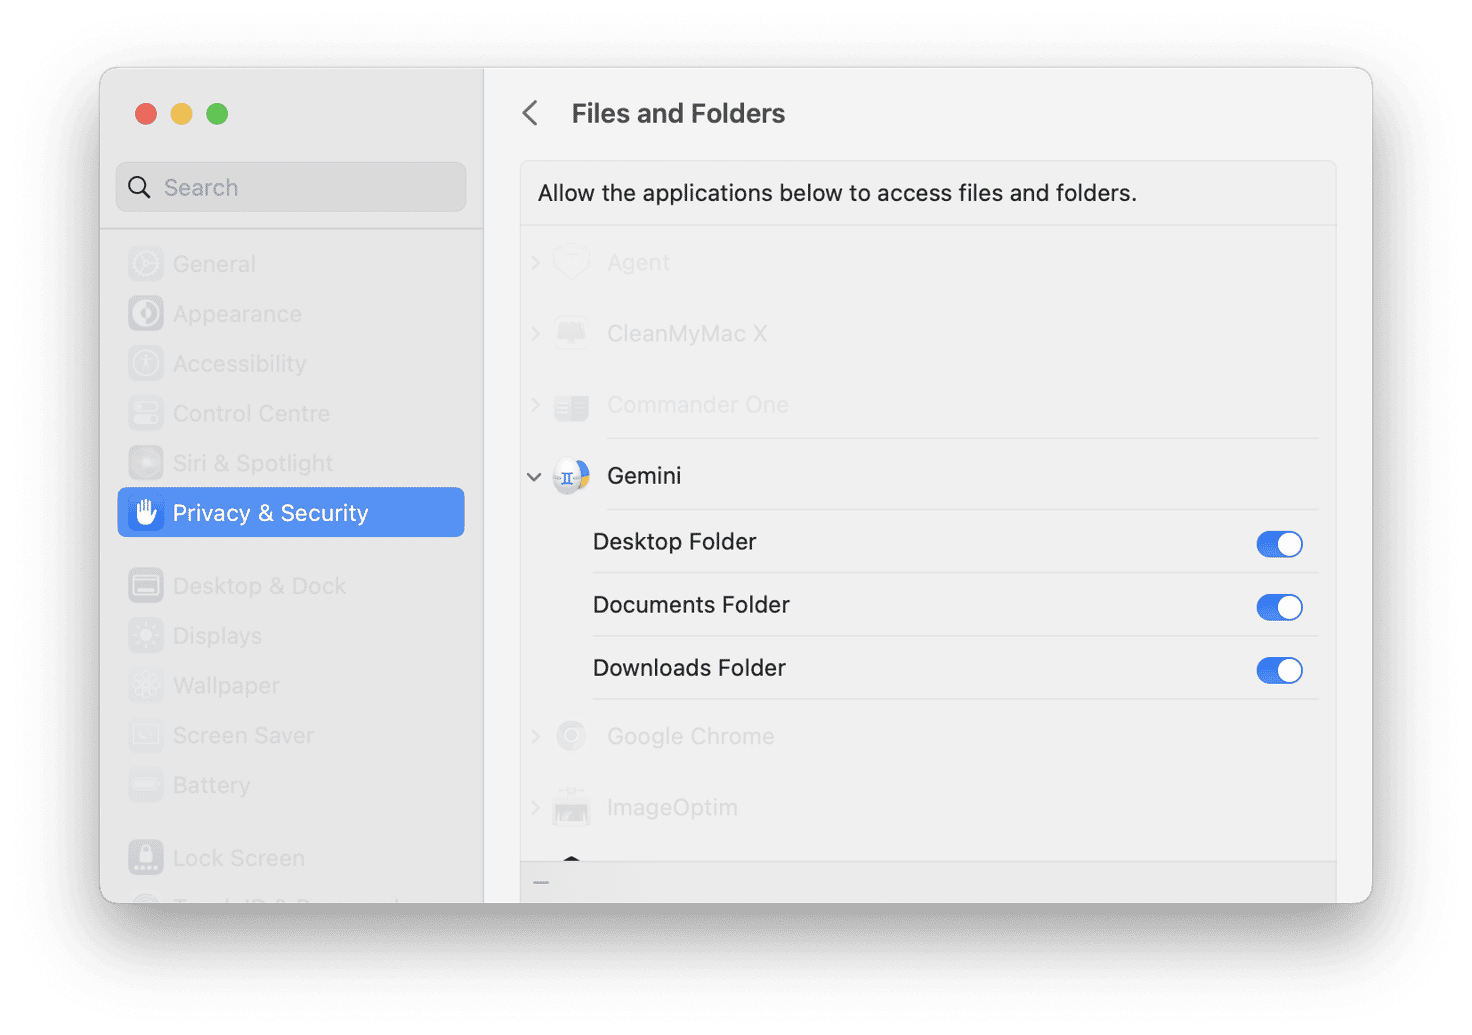
Task: Click the Battery icon in sidebar
Action: (146, 785)
